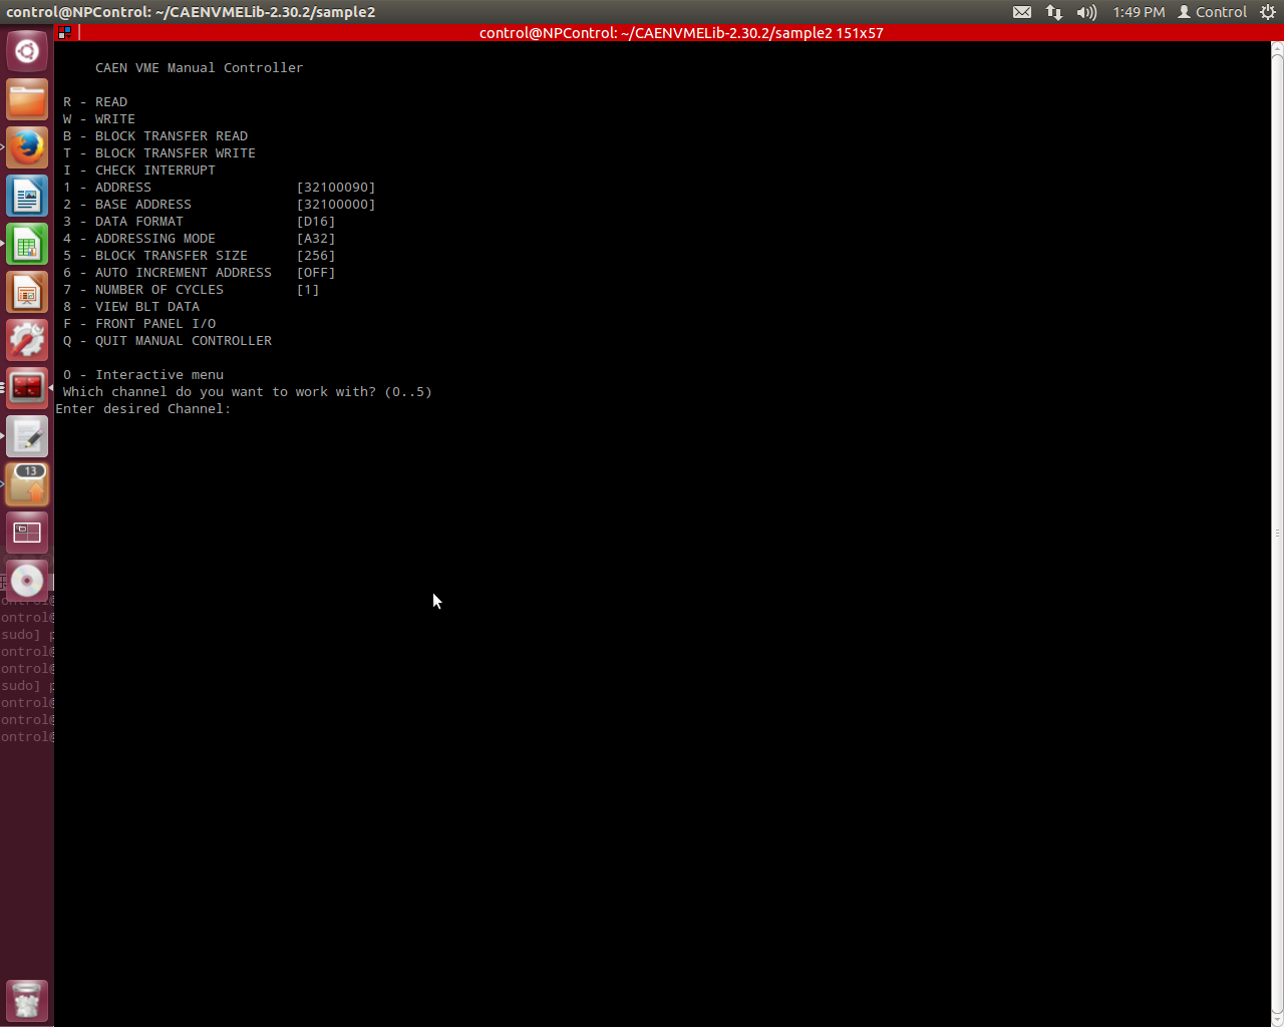
Task: Click '8 - VIEW BLT DATA' line
Action: coord(131,306)
